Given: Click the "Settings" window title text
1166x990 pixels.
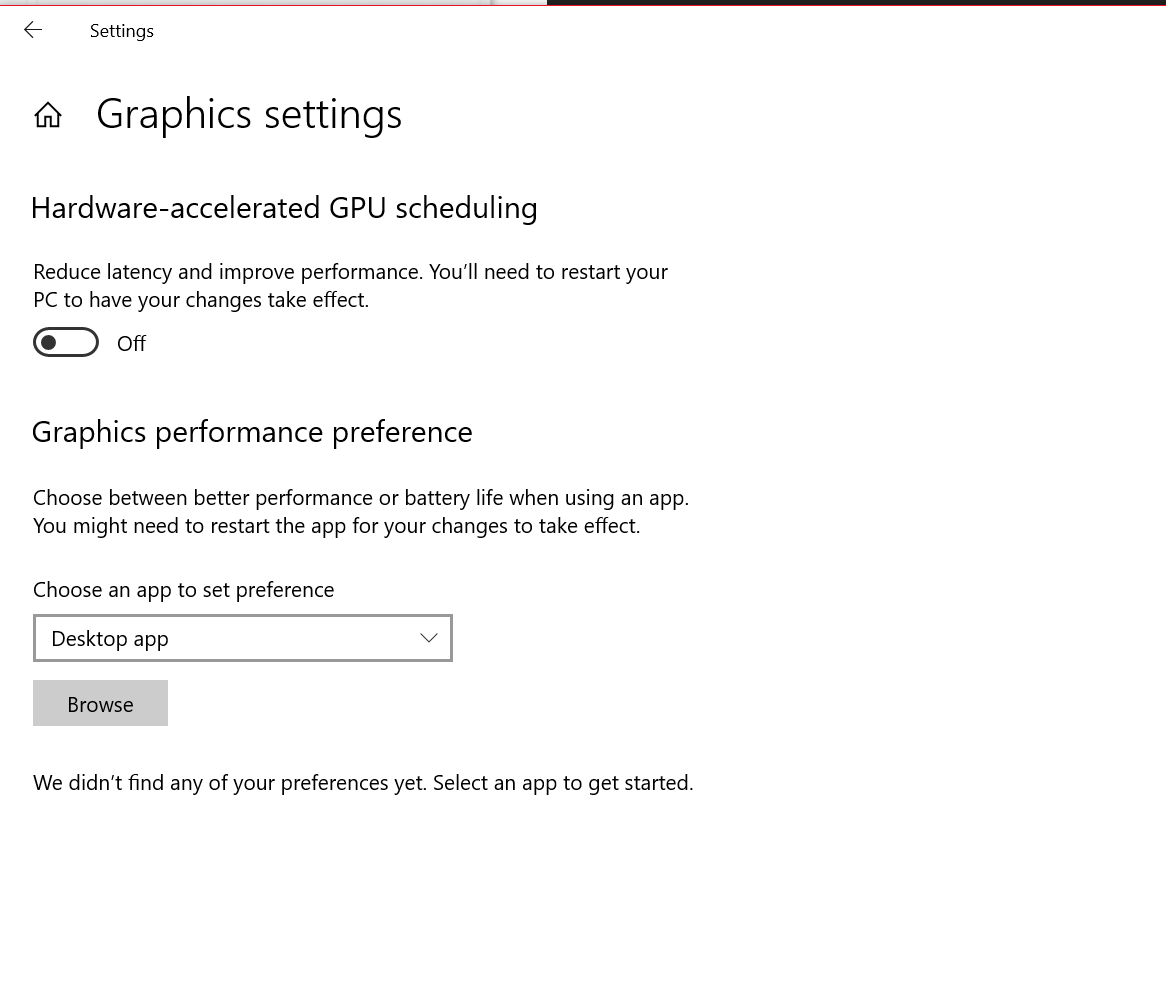Looking at the screenshot, I should (x=122, y=31).
